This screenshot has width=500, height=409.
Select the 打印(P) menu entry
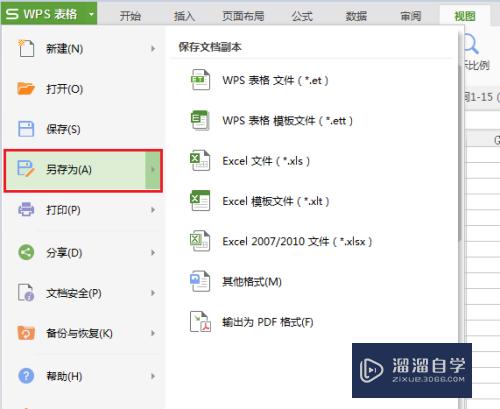click(x=83, y=210)
